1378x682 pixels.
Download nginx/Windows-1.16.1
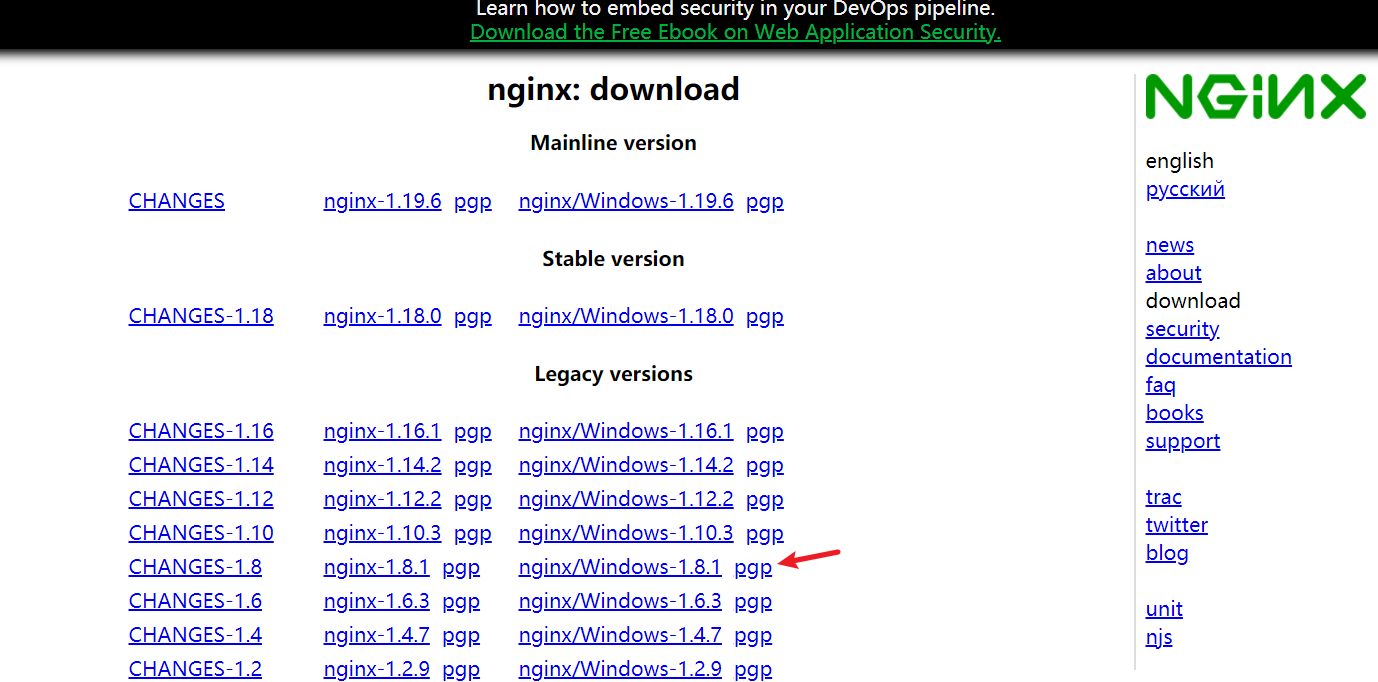click(x=626, y=431)
